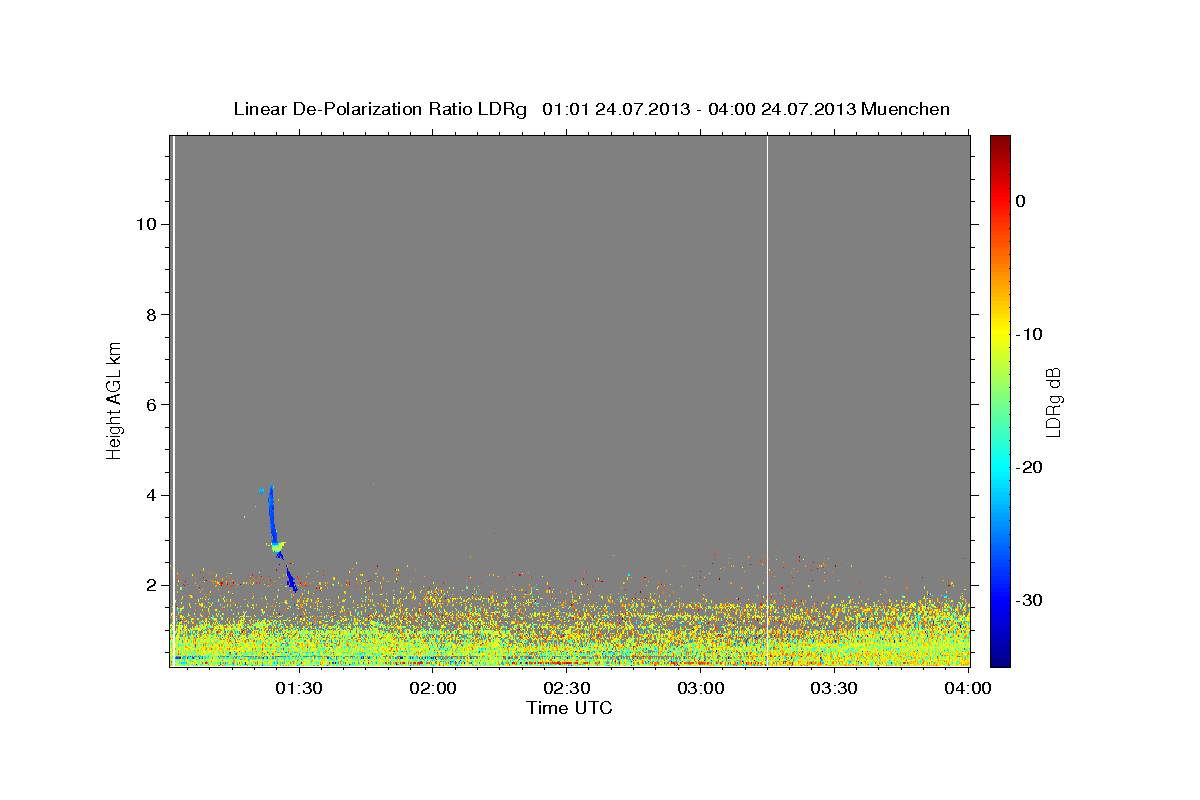Click the 'LDRg dB' colorbar label
The image size is (1200, 800).
coord(1052,402)
